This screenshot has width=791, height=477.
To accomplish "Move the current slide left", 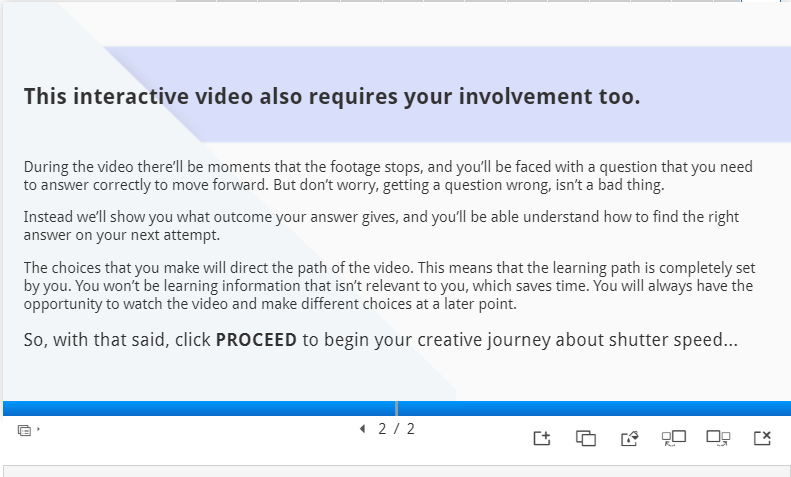I will point(674,438).
